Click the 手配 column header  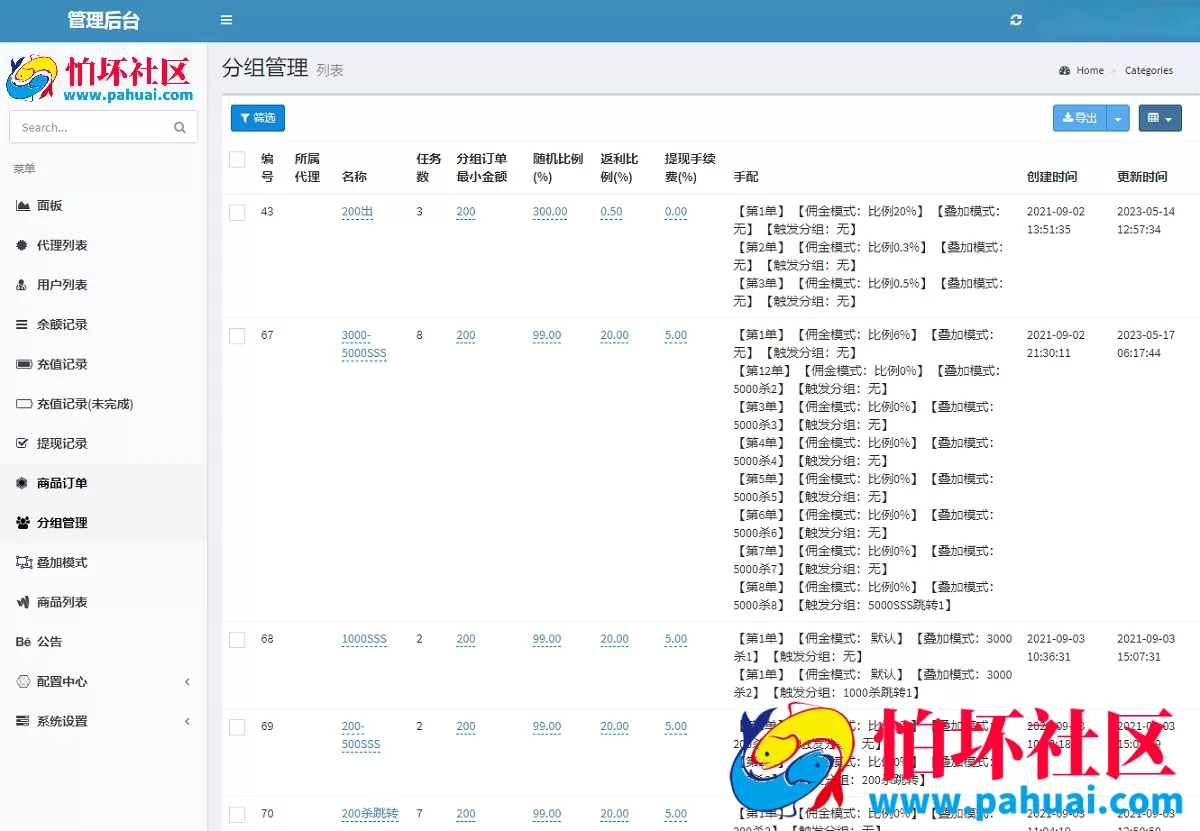pyautogui.click(x=746, y=176)
